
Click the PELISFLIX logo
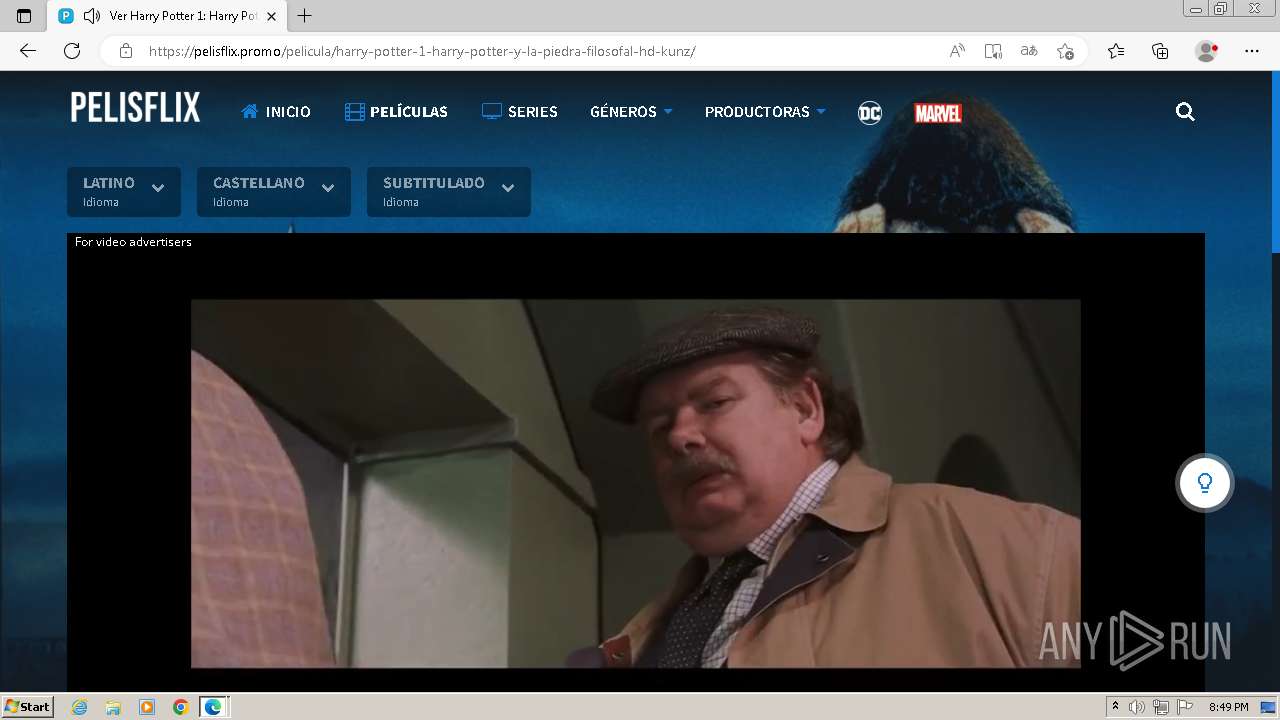coord(135,108)
